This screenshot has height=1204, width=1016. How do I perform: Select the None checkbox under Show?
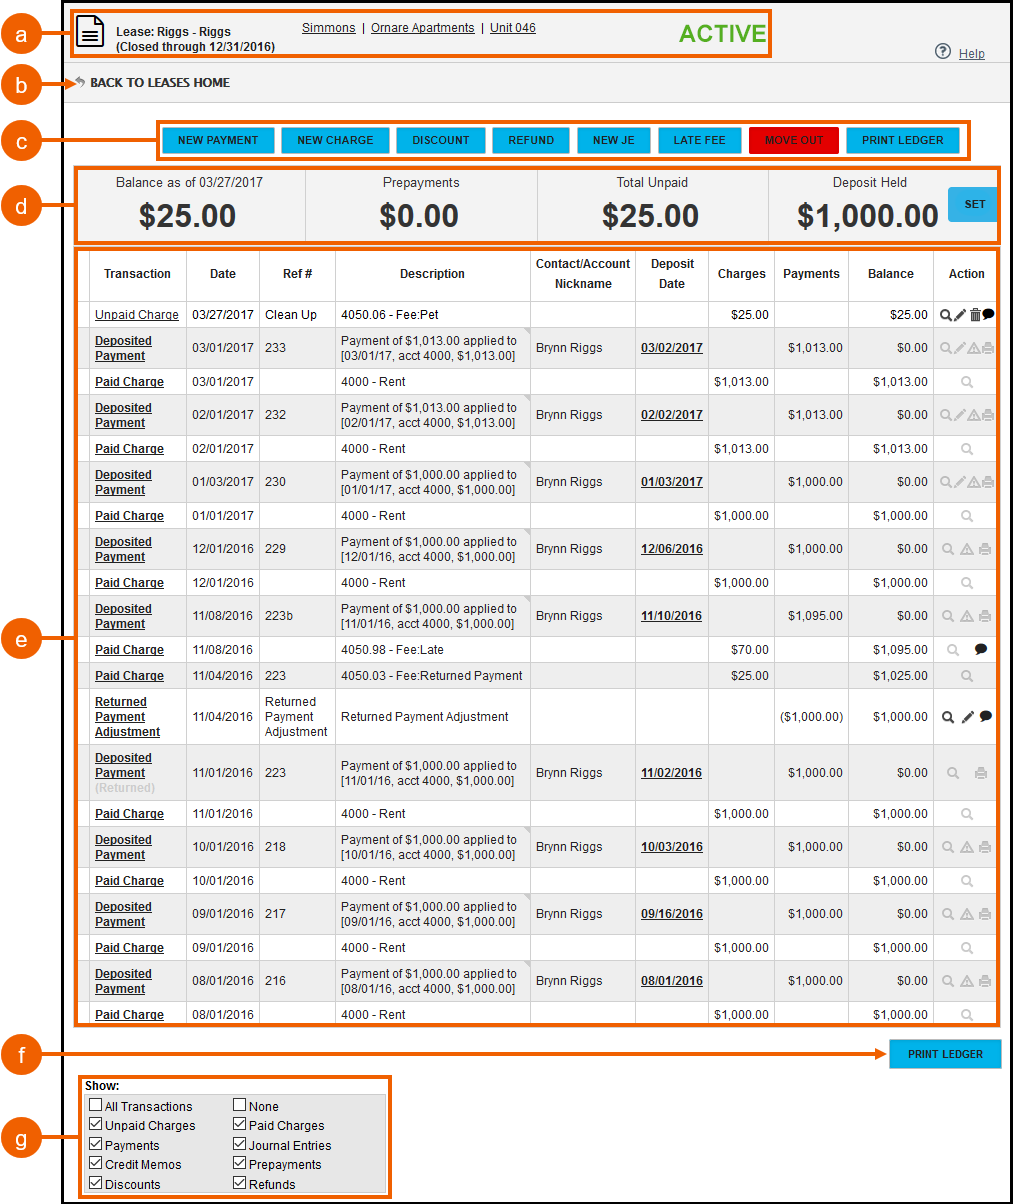pos(238,1106)
